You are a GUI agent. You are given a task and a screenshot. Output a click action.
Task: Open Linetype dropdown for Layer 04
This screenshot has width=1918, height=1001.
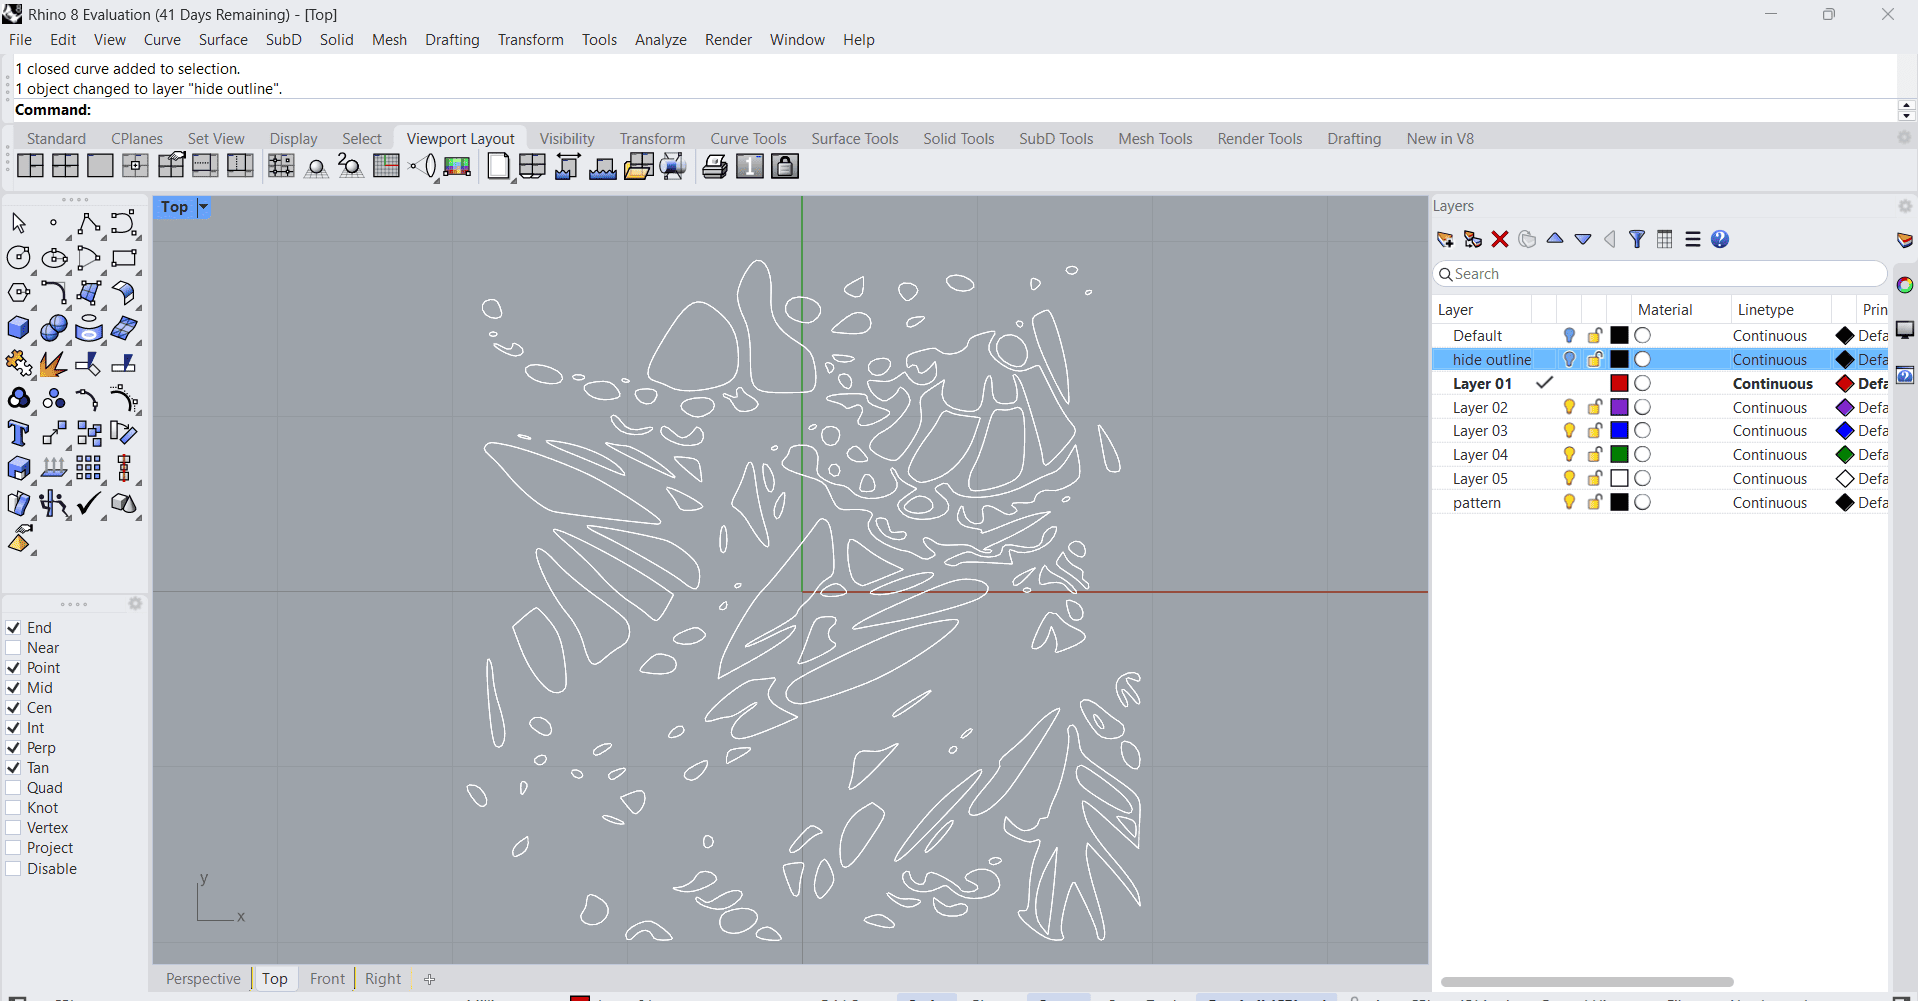(x=1769, y=455)
